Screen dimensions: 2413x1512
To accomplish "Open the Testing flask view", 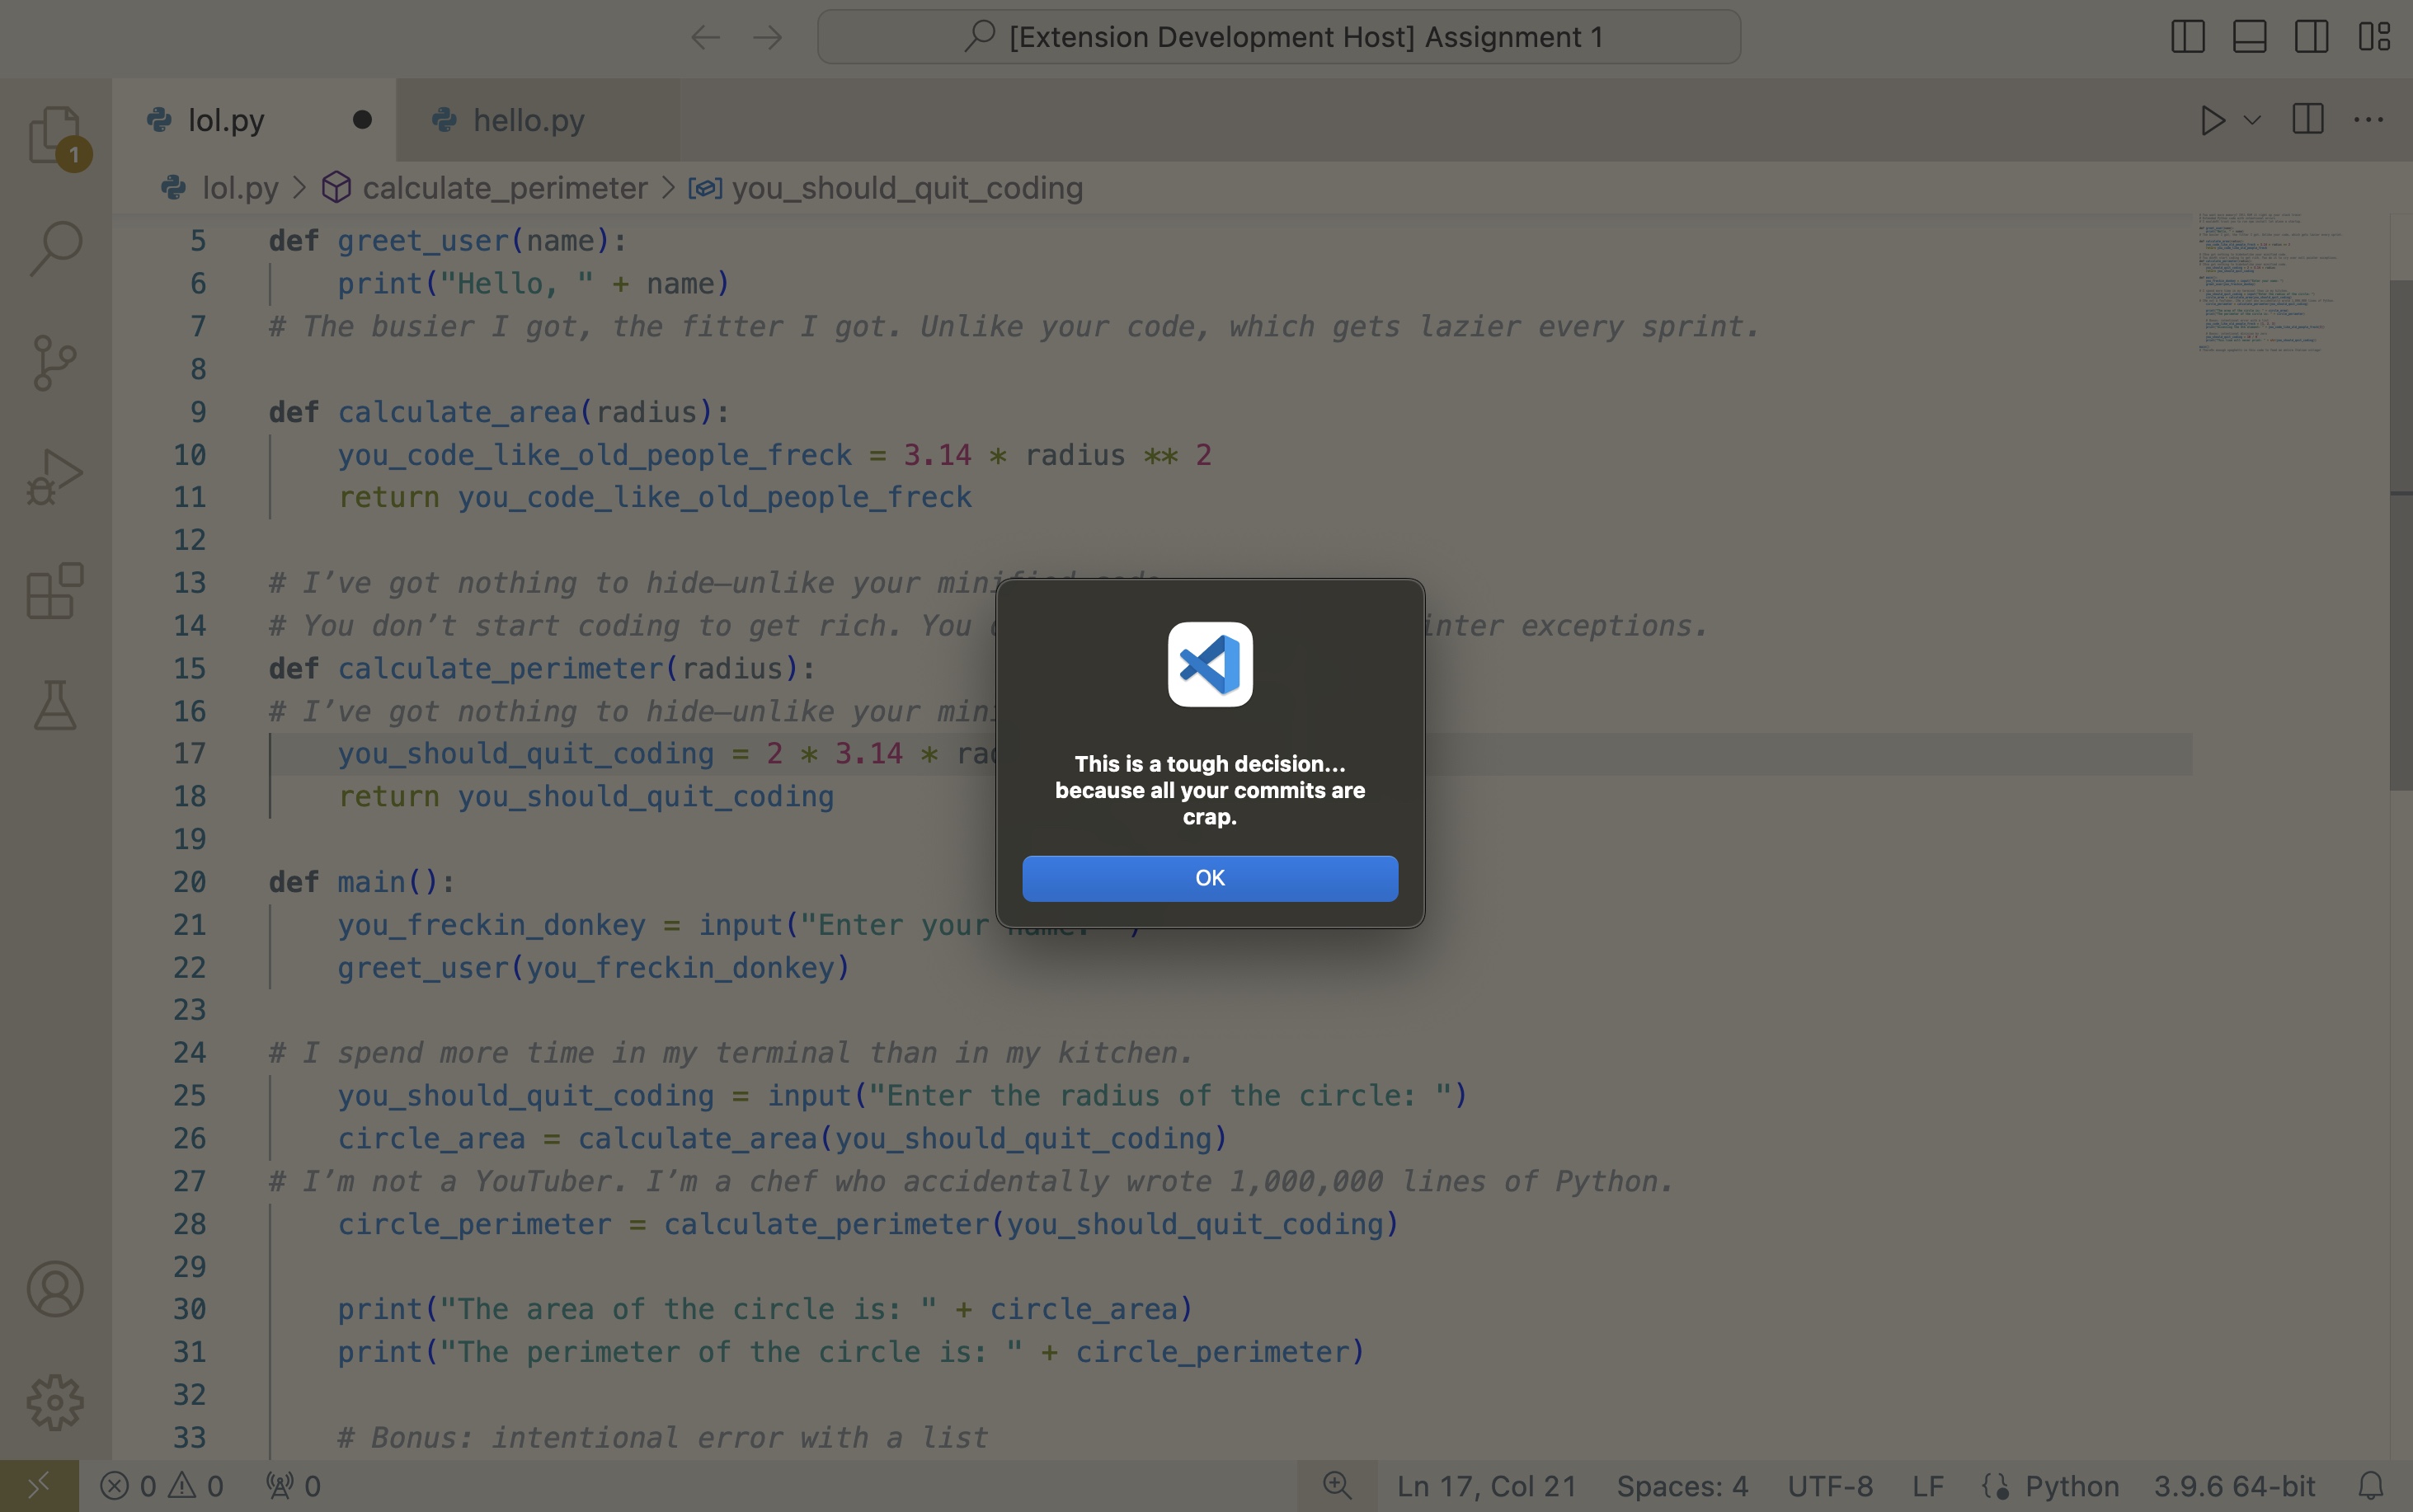I will pyautogui.click(x=55, y=705).
